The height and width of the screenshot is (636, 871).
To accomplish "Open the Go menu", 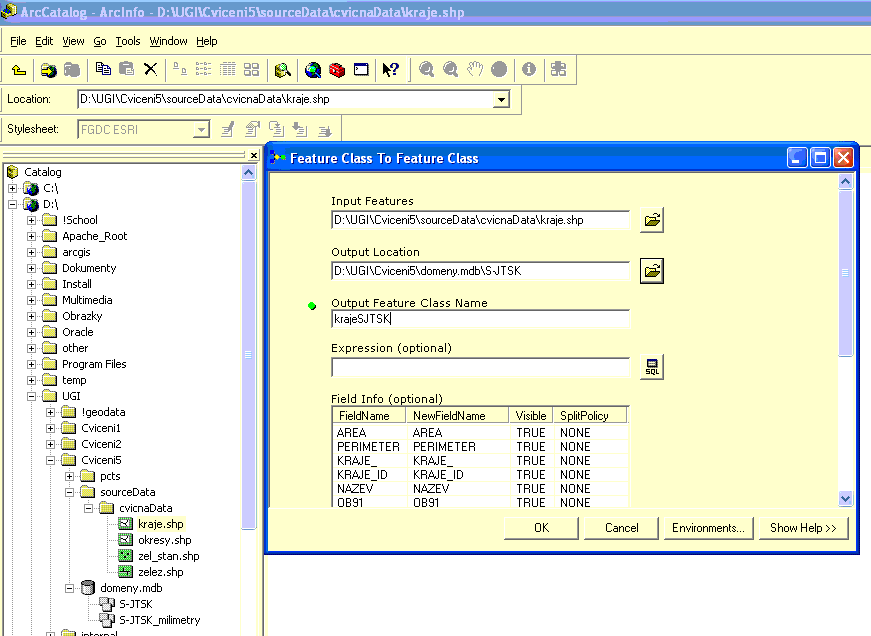I will [x=100, y=41].
